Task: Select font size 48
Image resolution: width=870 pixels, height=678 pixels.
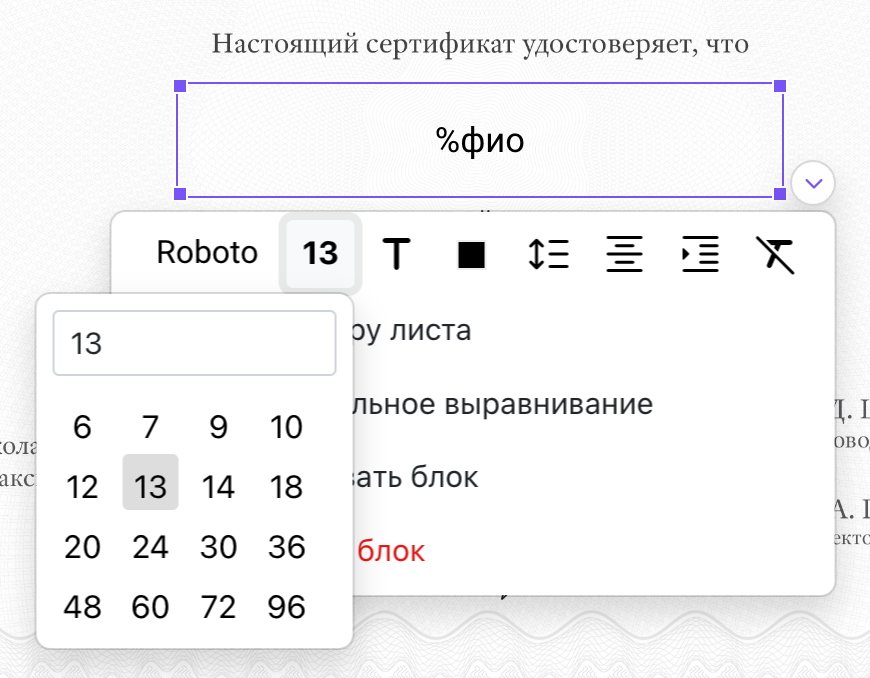Action: [82, 606]
